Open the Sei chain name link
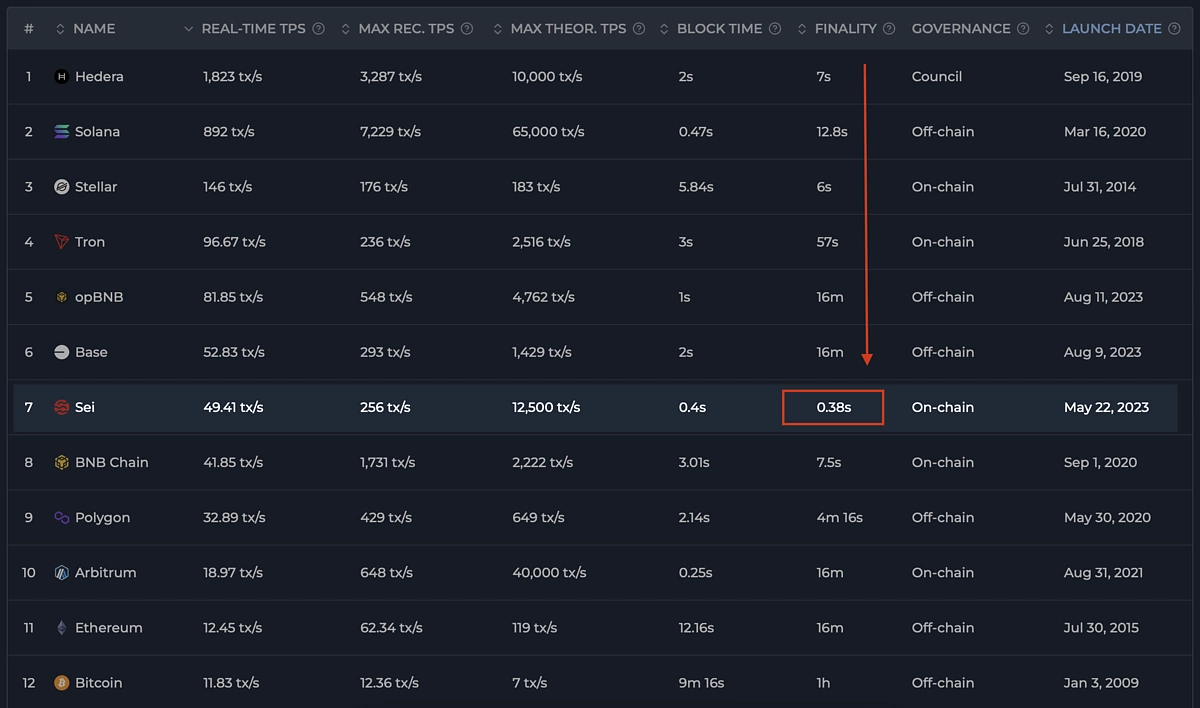The width and height of the screenshot is (1200, 708). tap(85, 408)
